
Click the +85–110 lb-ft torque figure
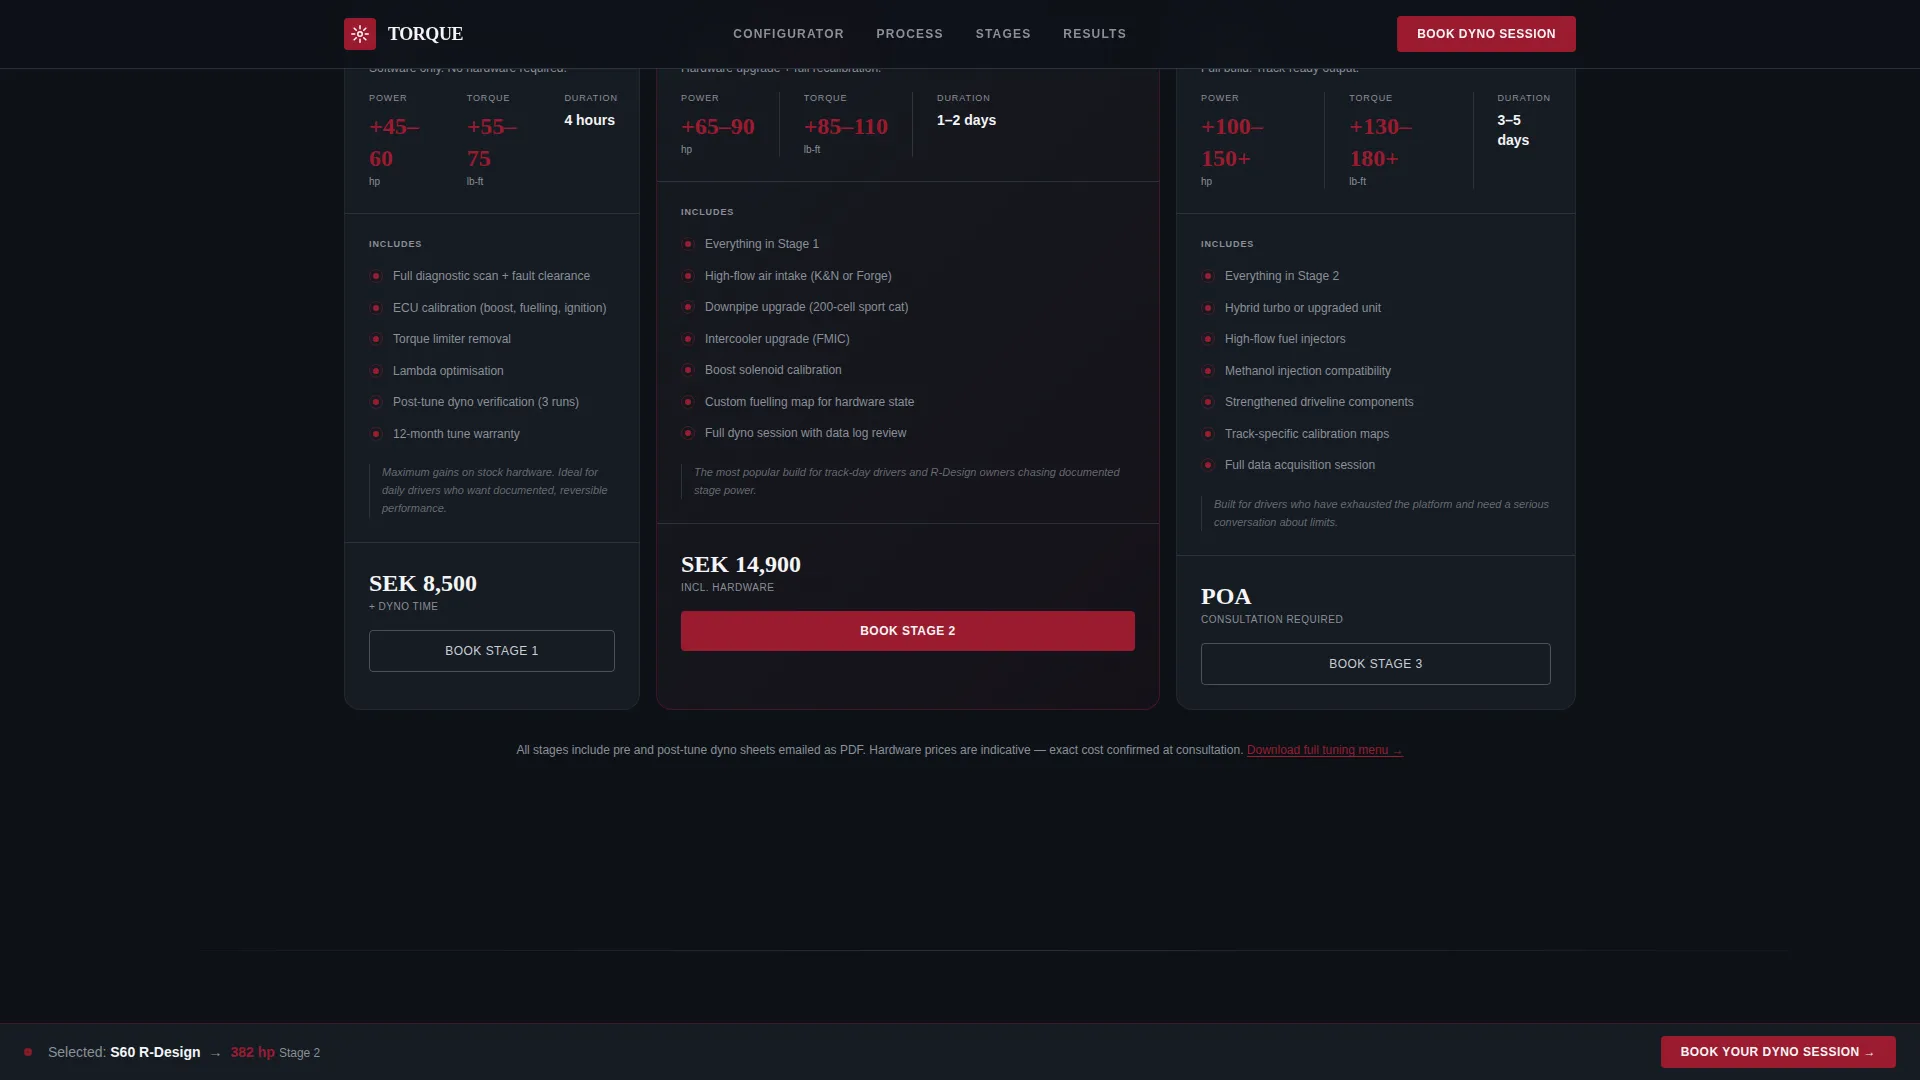(846, 127)
